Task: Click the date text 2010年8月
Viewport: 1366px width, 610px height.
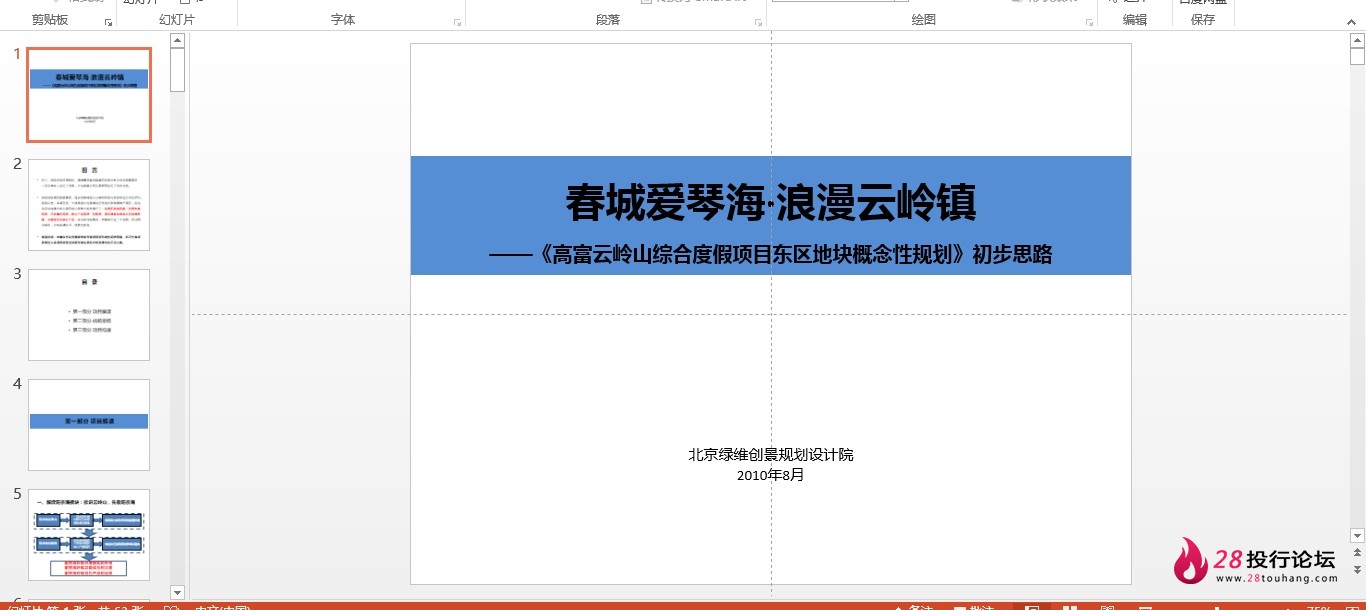Action: click(771, 475)
